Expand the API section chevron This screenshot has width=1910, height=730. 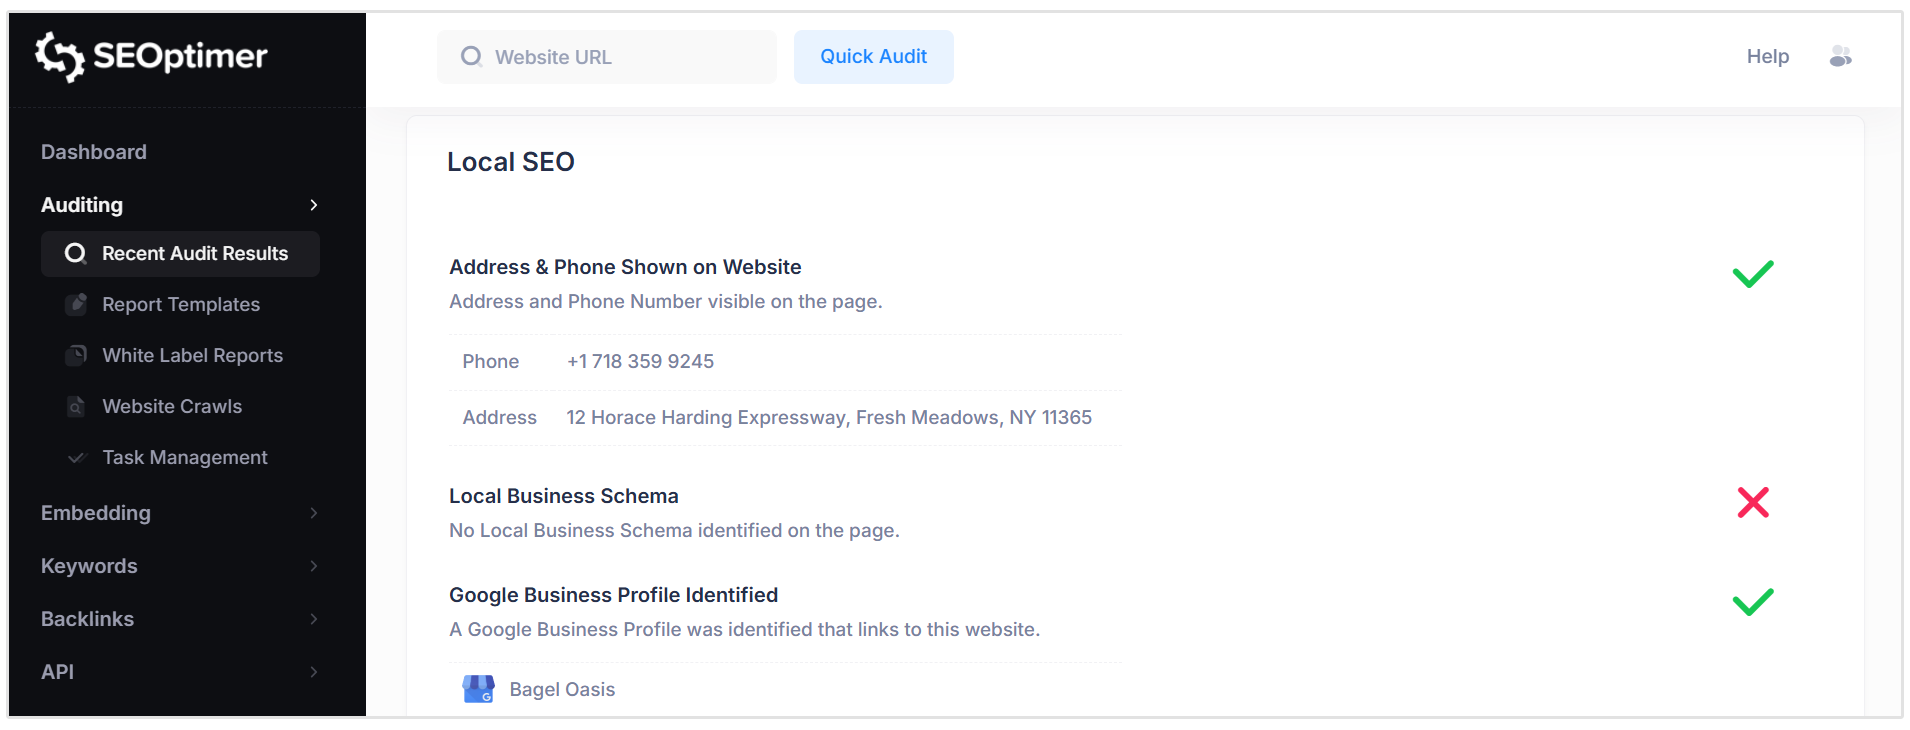(314, 672)
